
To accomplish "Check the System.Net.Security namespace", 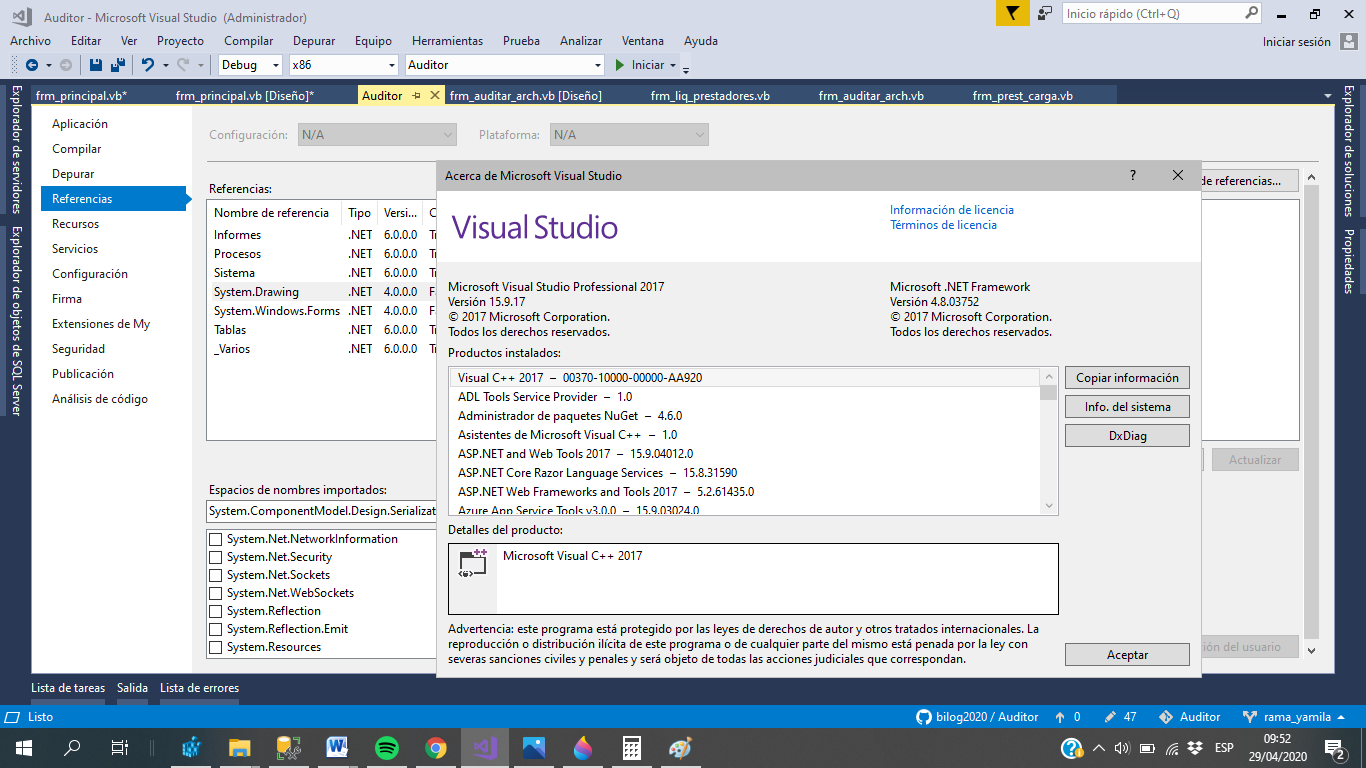I will point(215,557).
